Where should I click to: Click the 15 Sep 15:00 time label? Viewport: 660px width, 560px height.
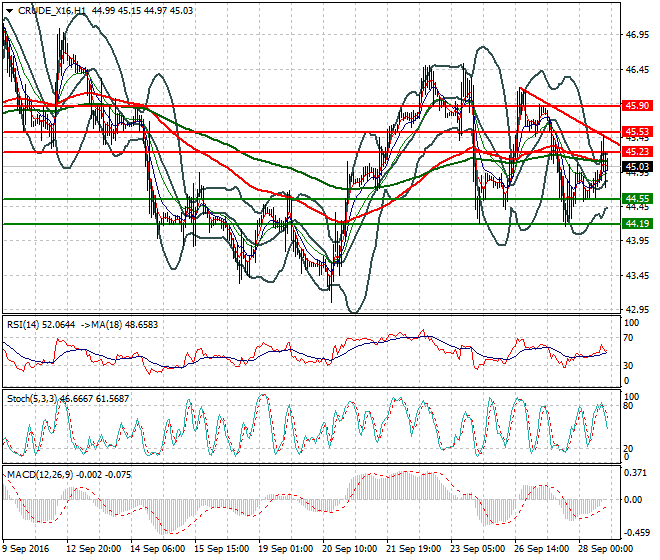222,549
